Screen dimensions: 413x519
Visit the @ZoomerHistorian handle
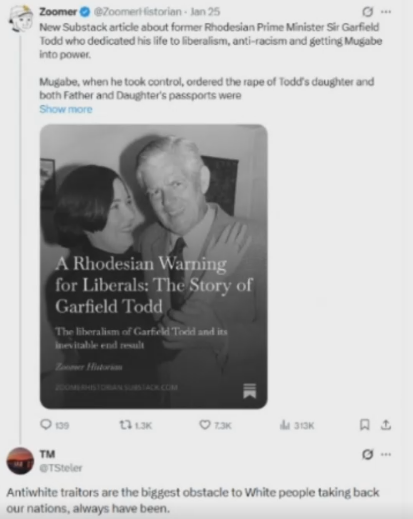[x=137, y=12]
